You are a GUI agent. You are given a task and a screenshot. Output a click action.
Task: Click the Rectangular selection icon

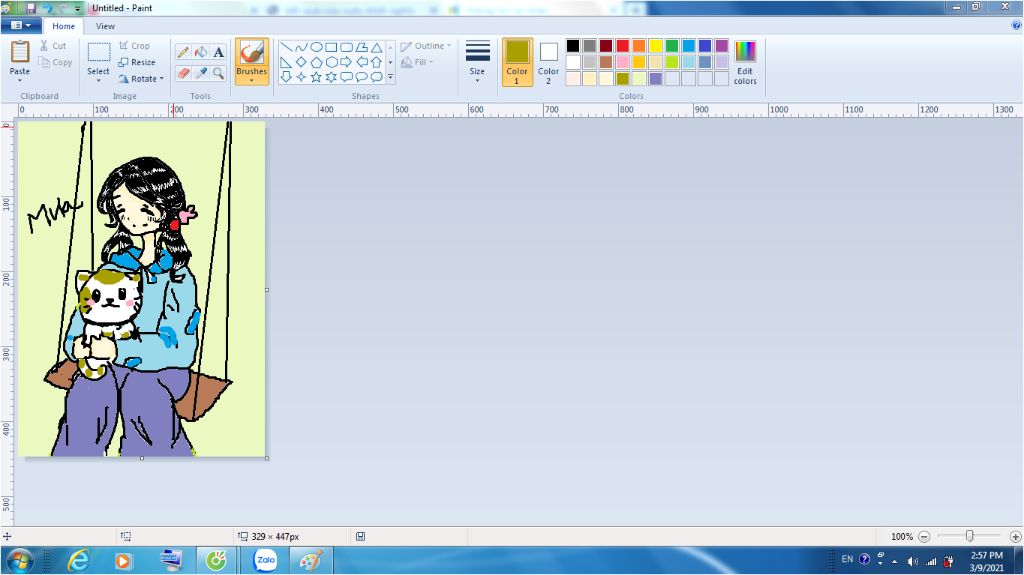[99, 52]
